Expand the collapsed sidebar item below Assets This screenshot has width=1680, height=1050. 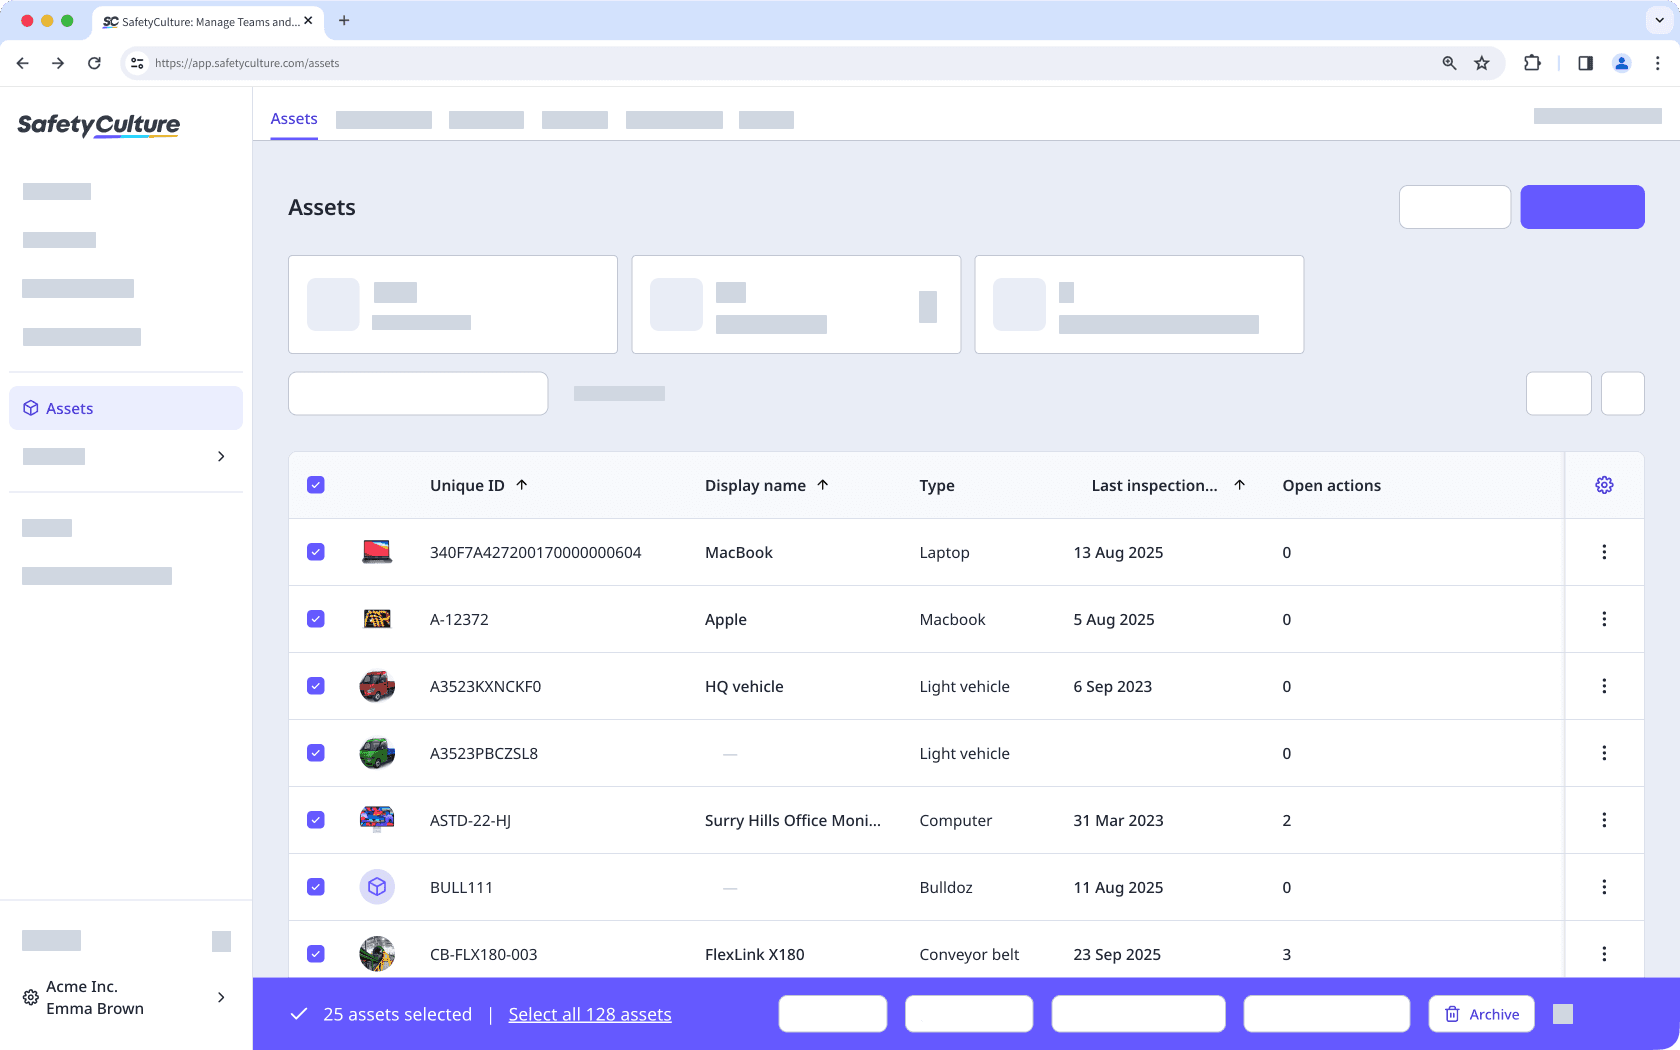point(221,456)
